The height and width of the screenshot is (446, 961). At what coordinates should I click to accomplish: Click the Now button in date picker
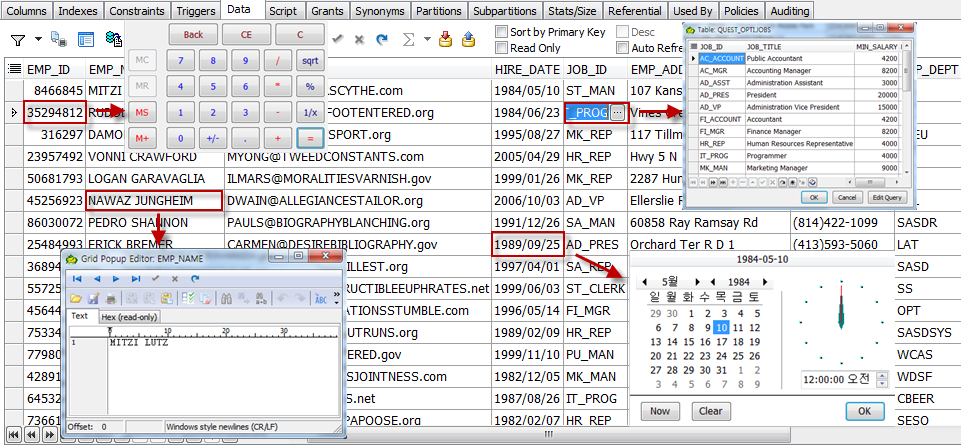659,411
